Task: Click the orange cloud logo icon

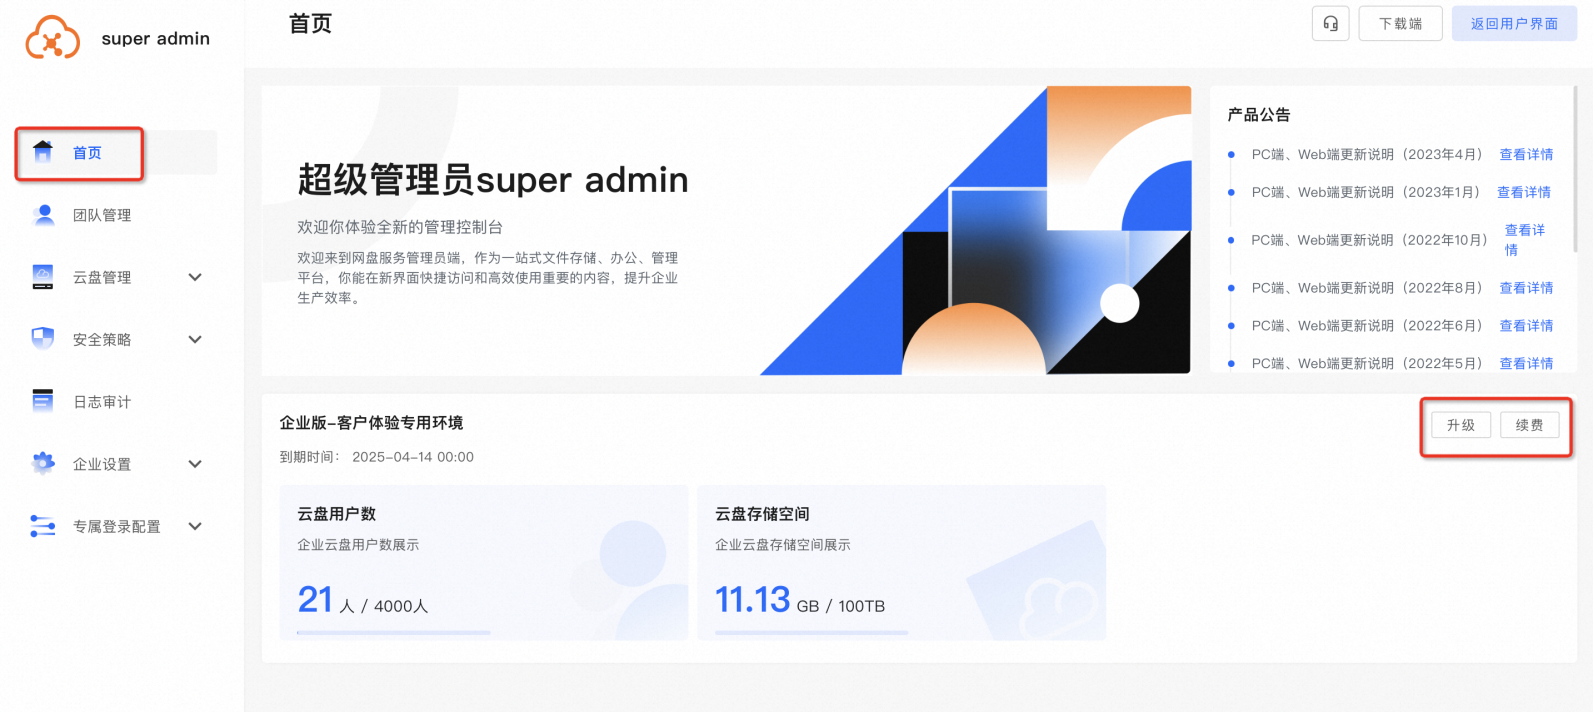Action: tap(52, 38)
